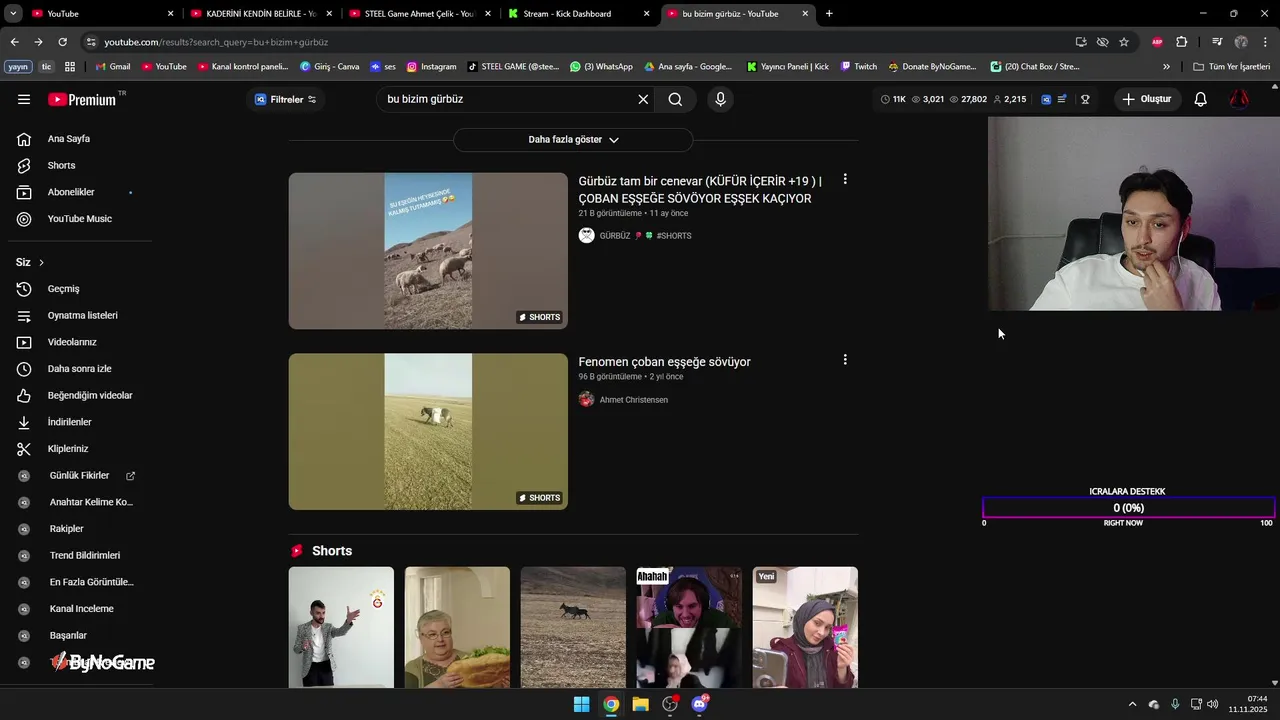This screenshot has height=720, width=1280.
Task: Open the Yeni labeled Shorts card
Action: [805, 627]
